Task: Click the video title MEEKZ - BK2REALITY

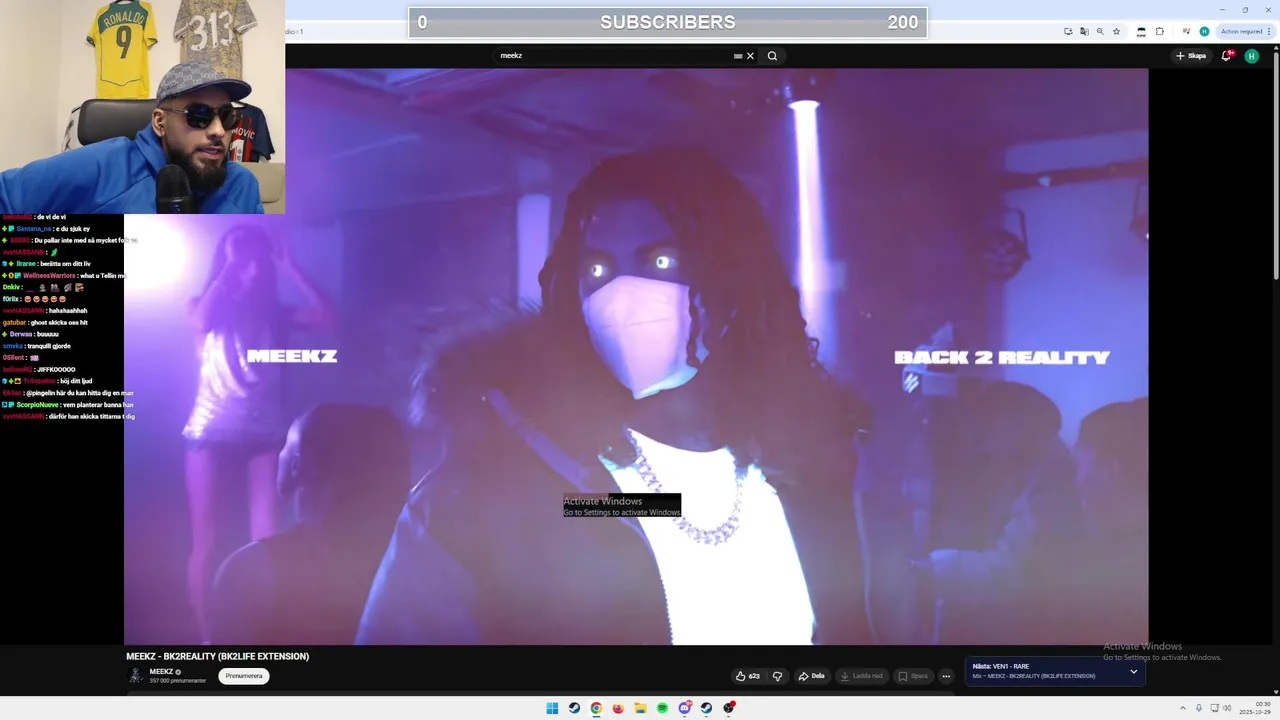Action: [218, 656]
